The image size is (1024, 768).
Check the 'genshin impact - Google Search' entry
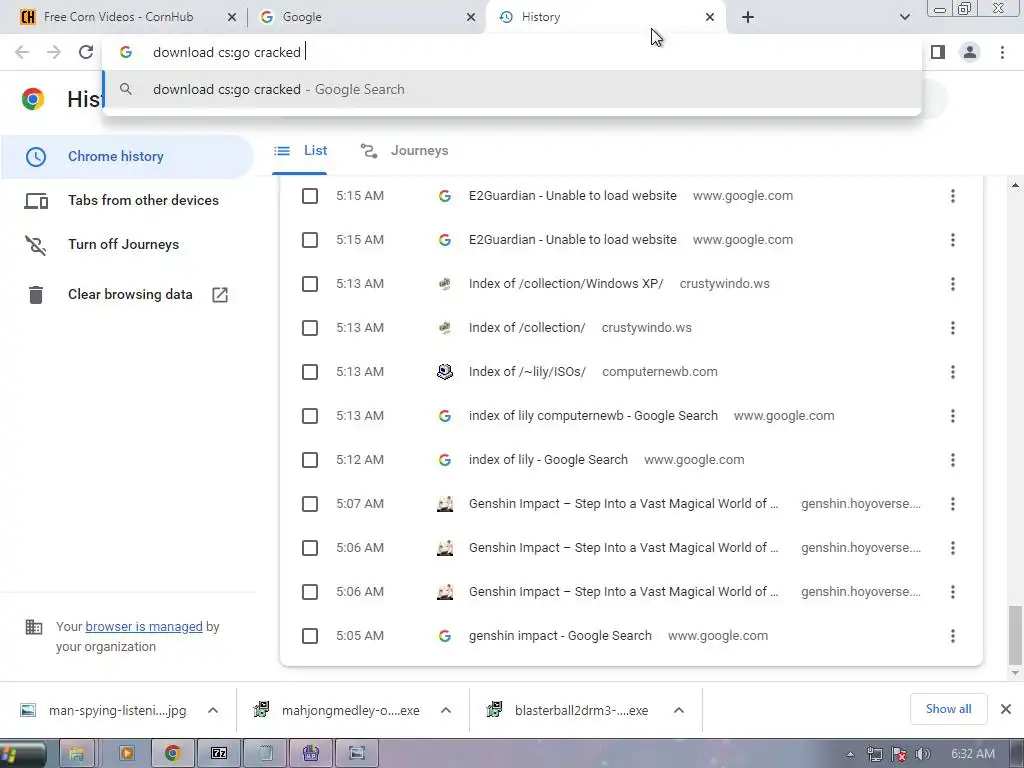(310, 636)
